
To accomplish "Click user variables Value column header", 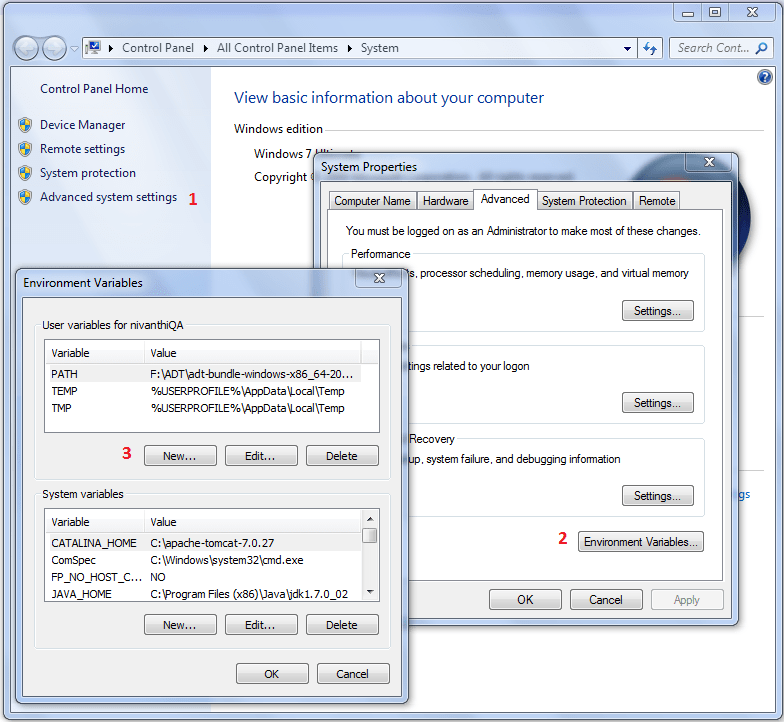I will tap(252, 353).
